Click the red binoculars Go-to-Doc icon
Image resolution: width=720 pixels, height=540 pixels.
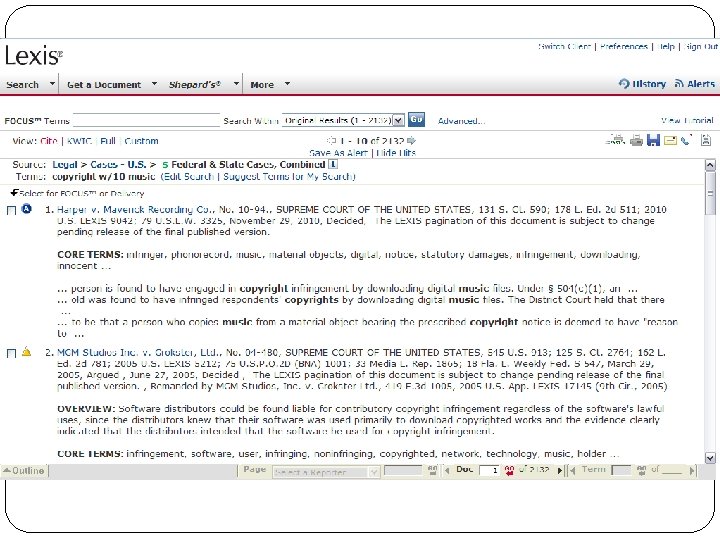[509, 470]
